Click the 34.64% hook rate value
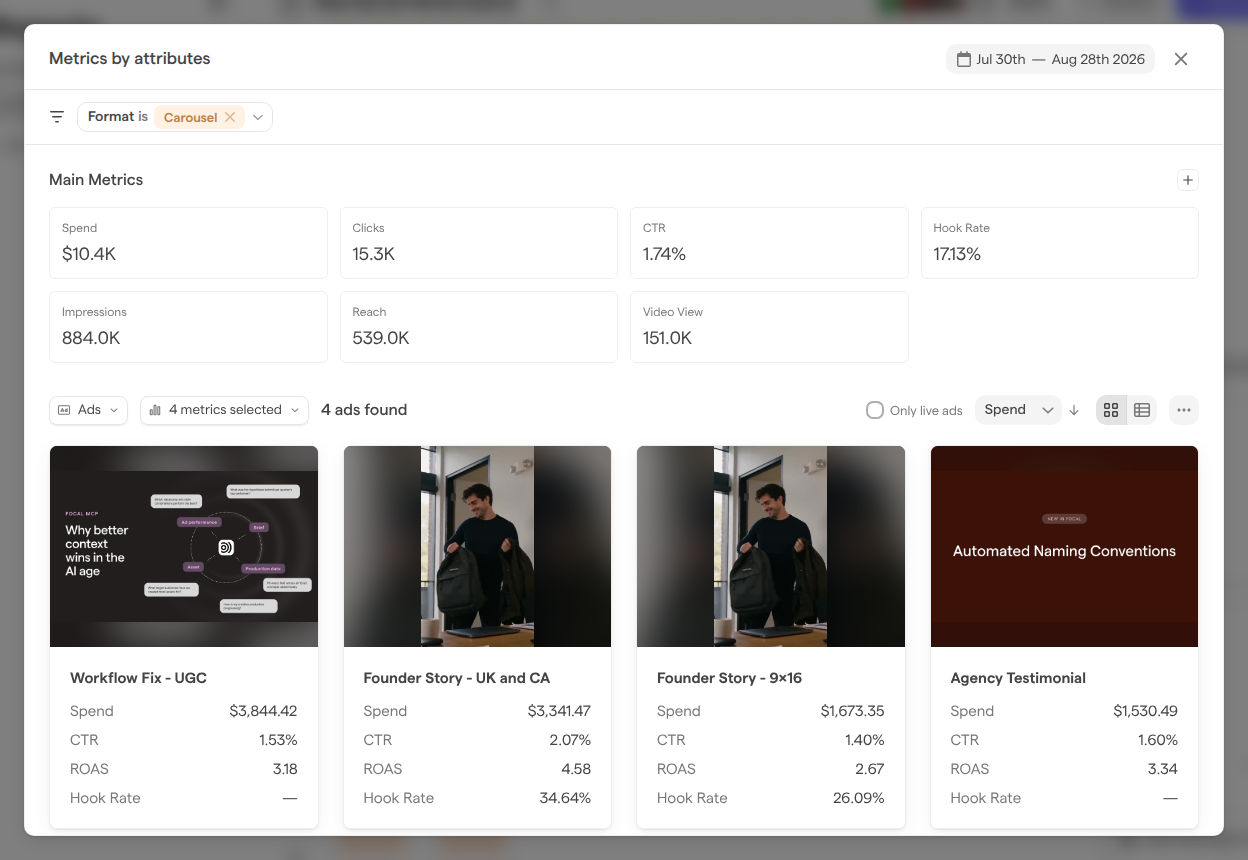 click(x=564, y=798)
